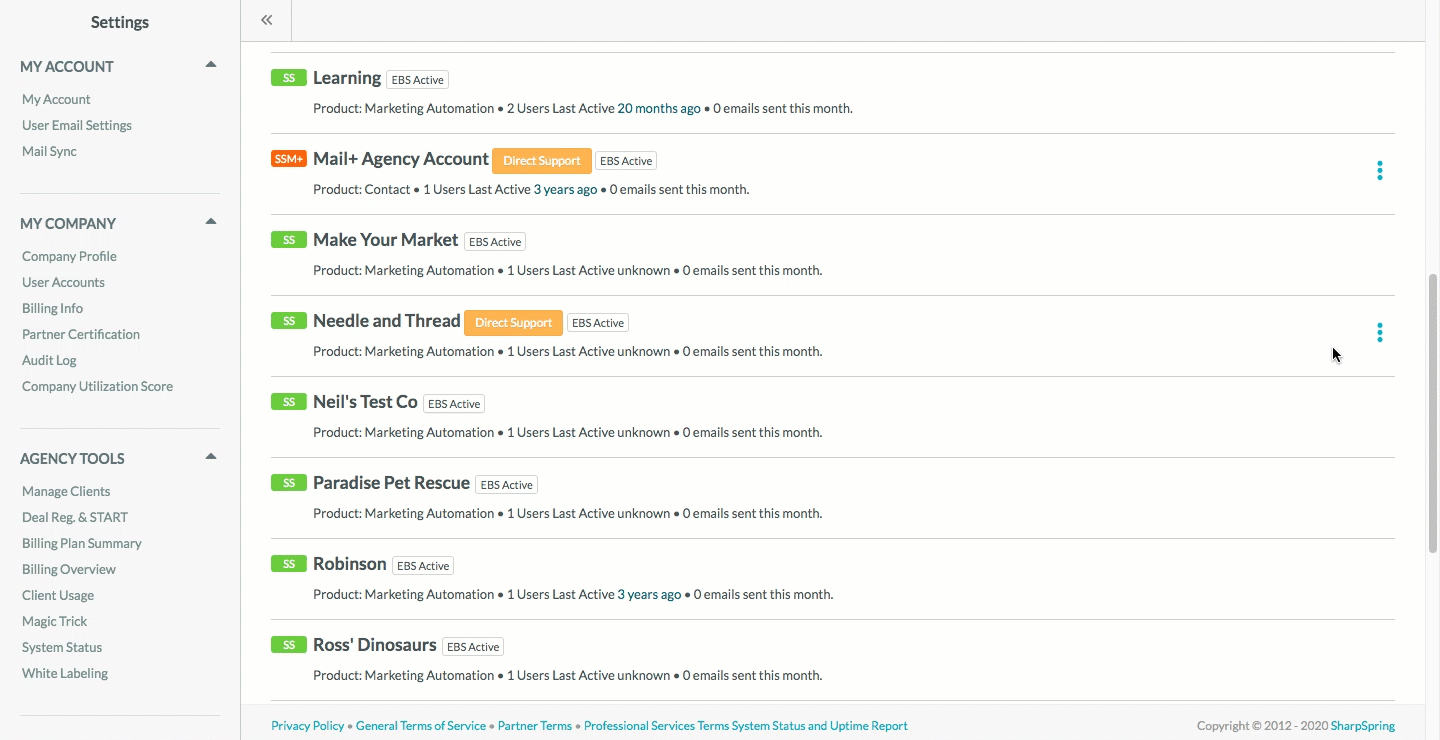Click EBS Active tag on Make Your Market
Viewport: 1440px width, 740px height.
click(x=495, y=242)
